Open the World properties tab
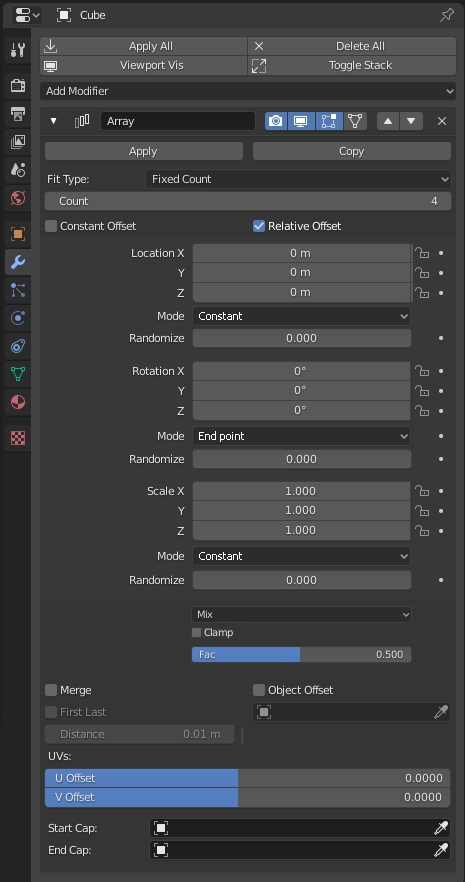The image size is (465, 882). [17, 198]
